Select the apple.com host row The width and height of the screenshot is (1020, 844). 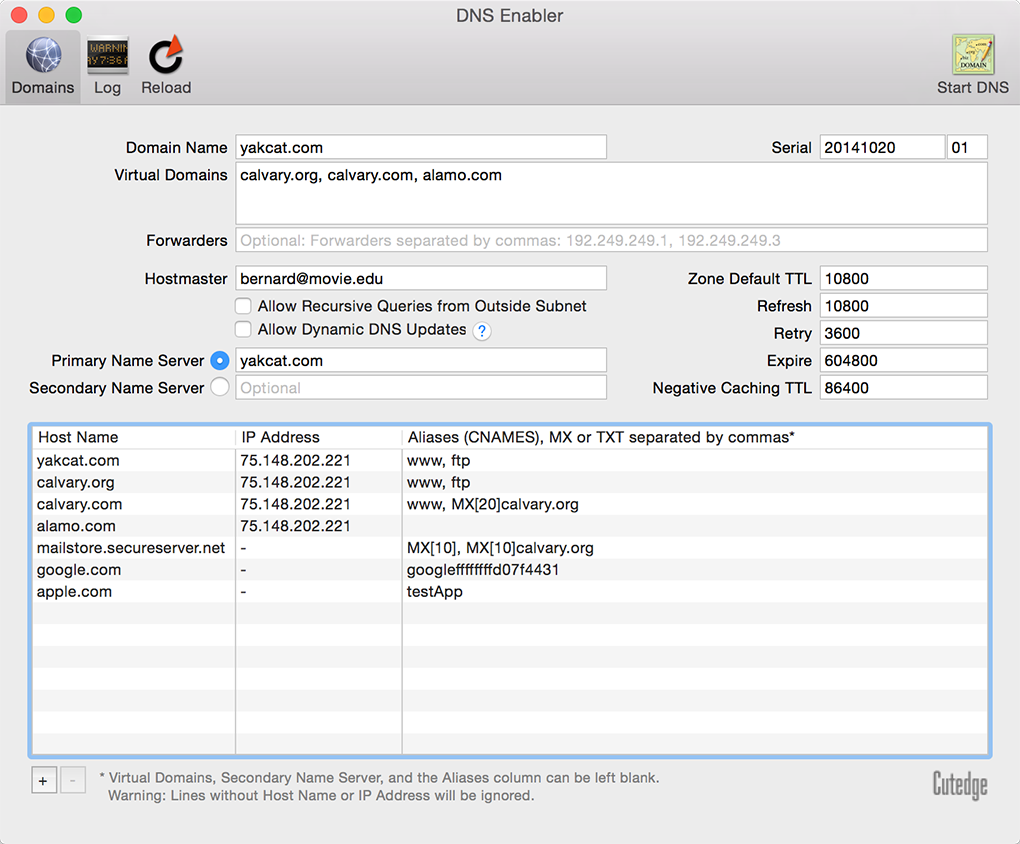[75, 592]
